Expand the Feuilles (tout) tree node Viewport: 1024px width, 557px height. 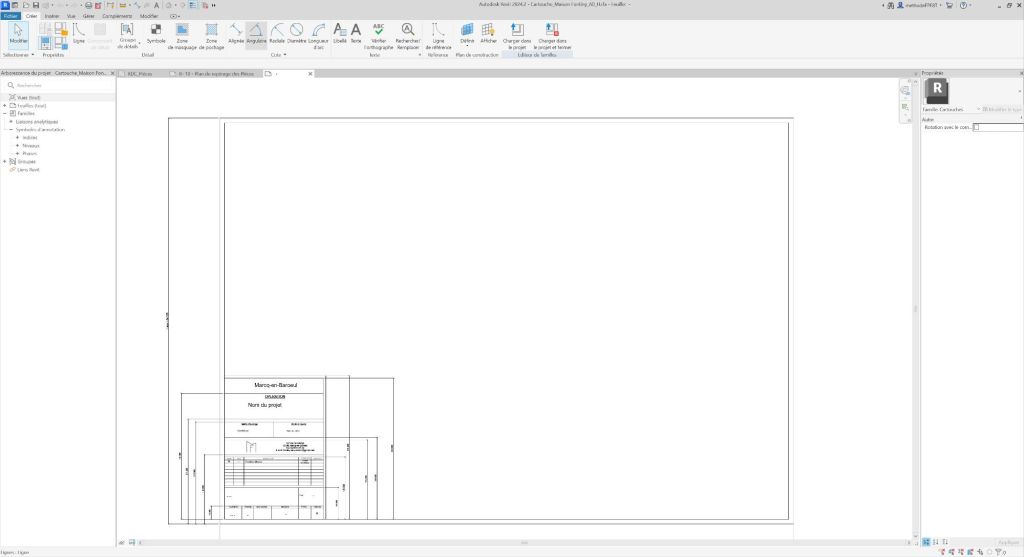pos(5,105)
